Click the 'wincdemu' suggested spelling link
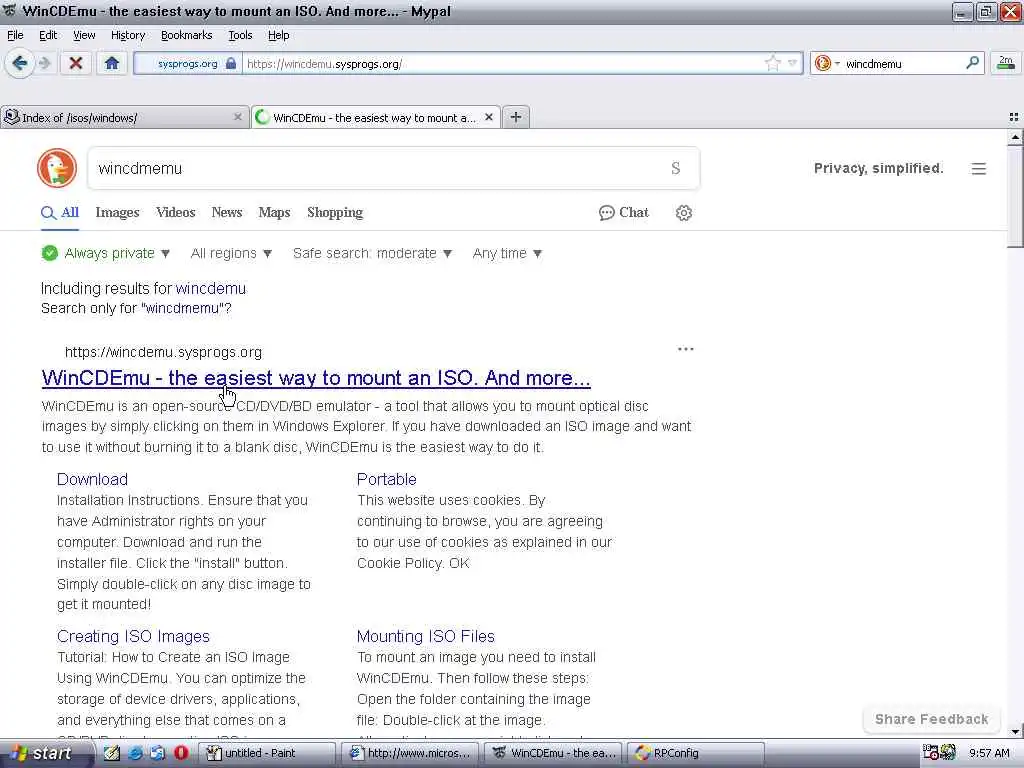 211,289
